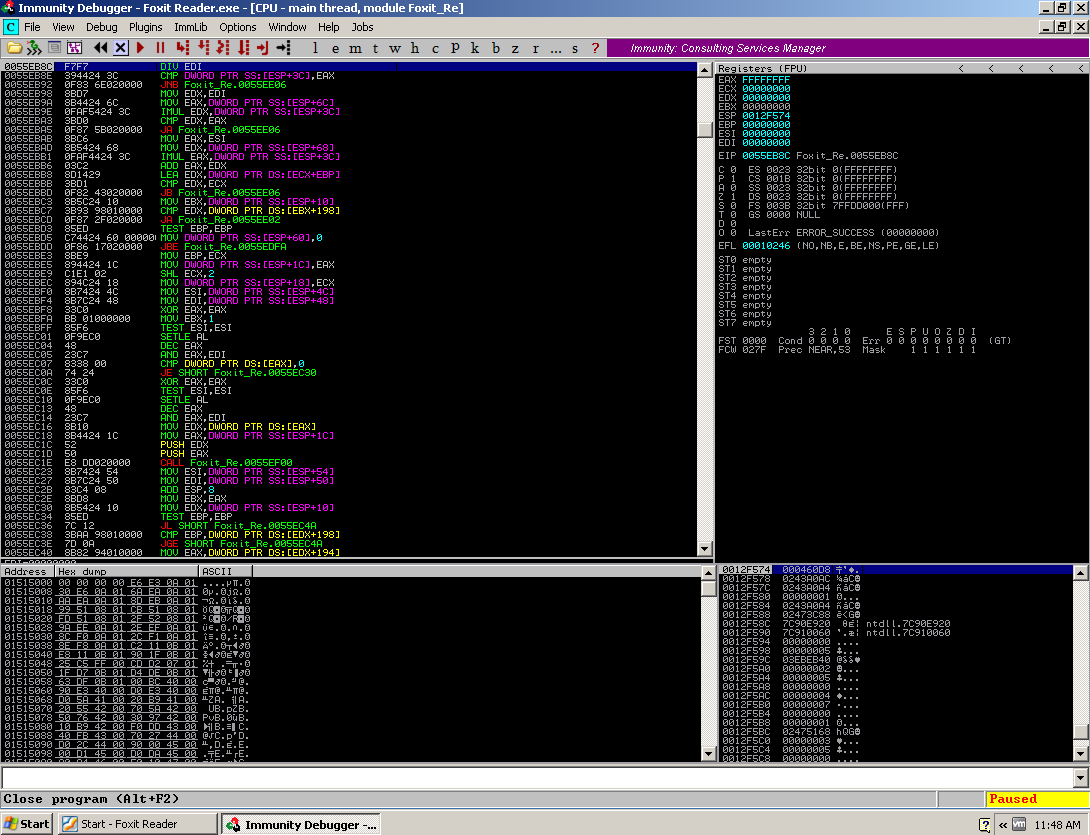1090x835 pixels.
Task: Show References with 'r' button
Action: (535, 48)
